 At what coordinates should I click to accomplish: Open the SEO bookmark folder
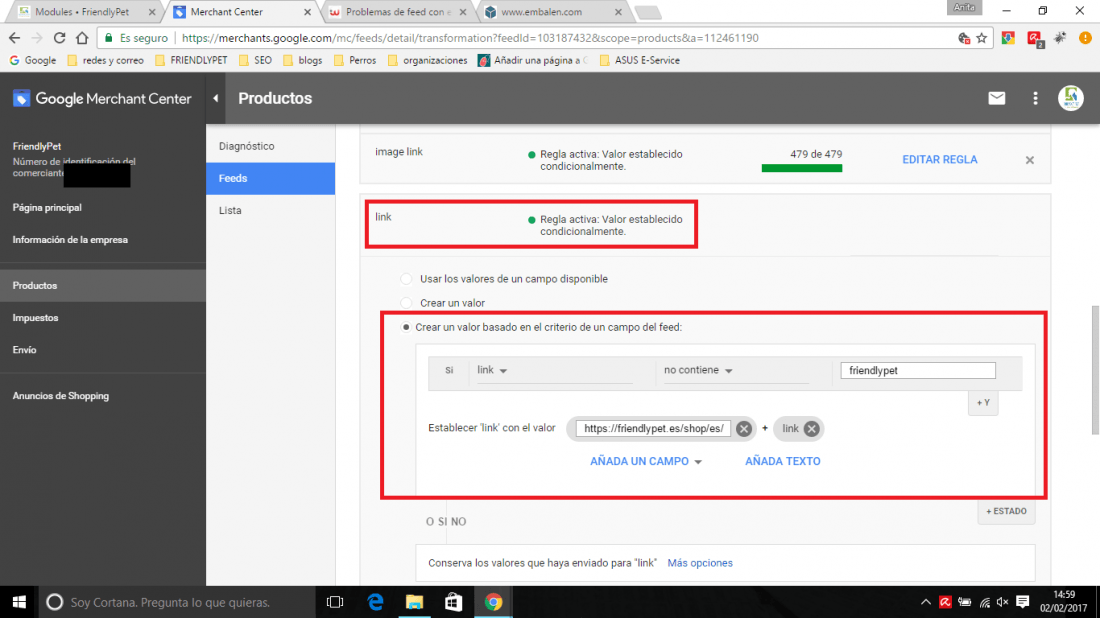coord(255,60)
